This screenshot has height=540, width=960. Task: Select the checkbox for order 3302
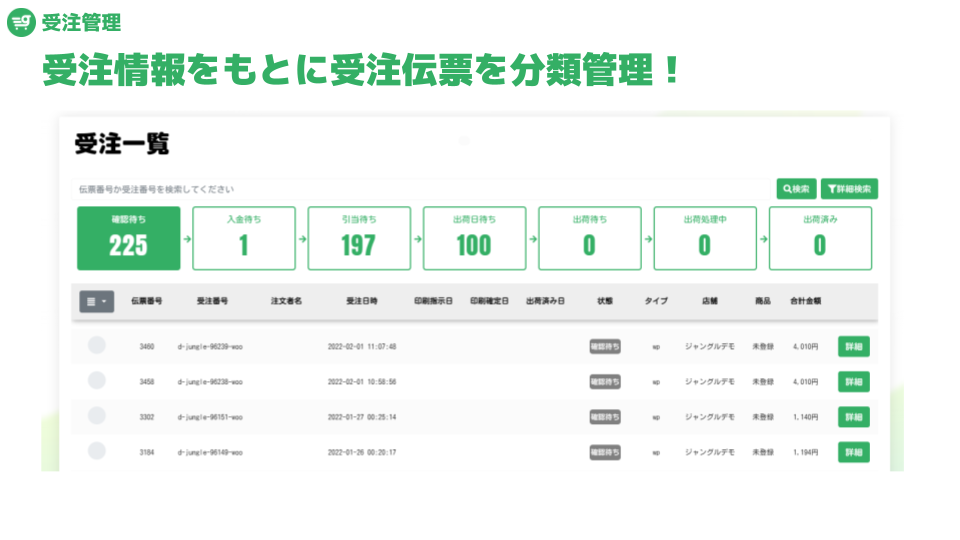tap(97, 416)
